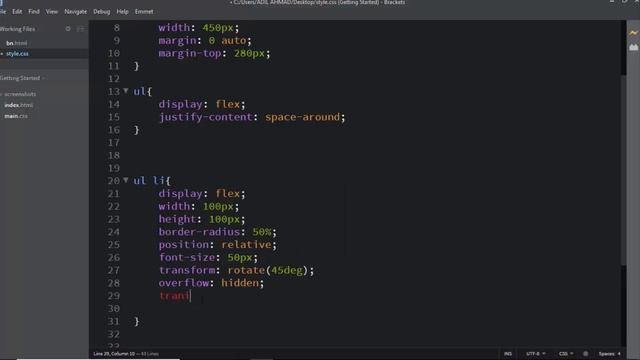Click line number 17 in the gutter

pos(113,142)
